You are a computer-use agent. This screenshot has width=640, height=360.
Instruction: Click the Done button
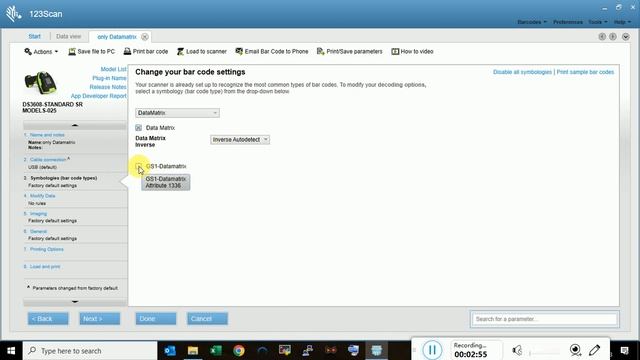tap(156, 319)
